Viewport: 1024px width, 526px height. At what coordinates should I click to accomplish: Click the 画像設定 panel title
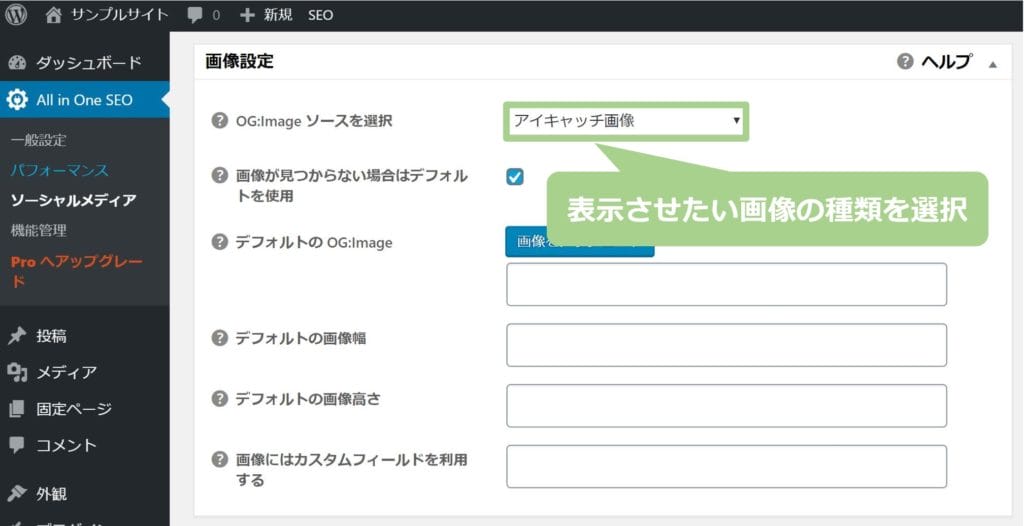[240, 61]
